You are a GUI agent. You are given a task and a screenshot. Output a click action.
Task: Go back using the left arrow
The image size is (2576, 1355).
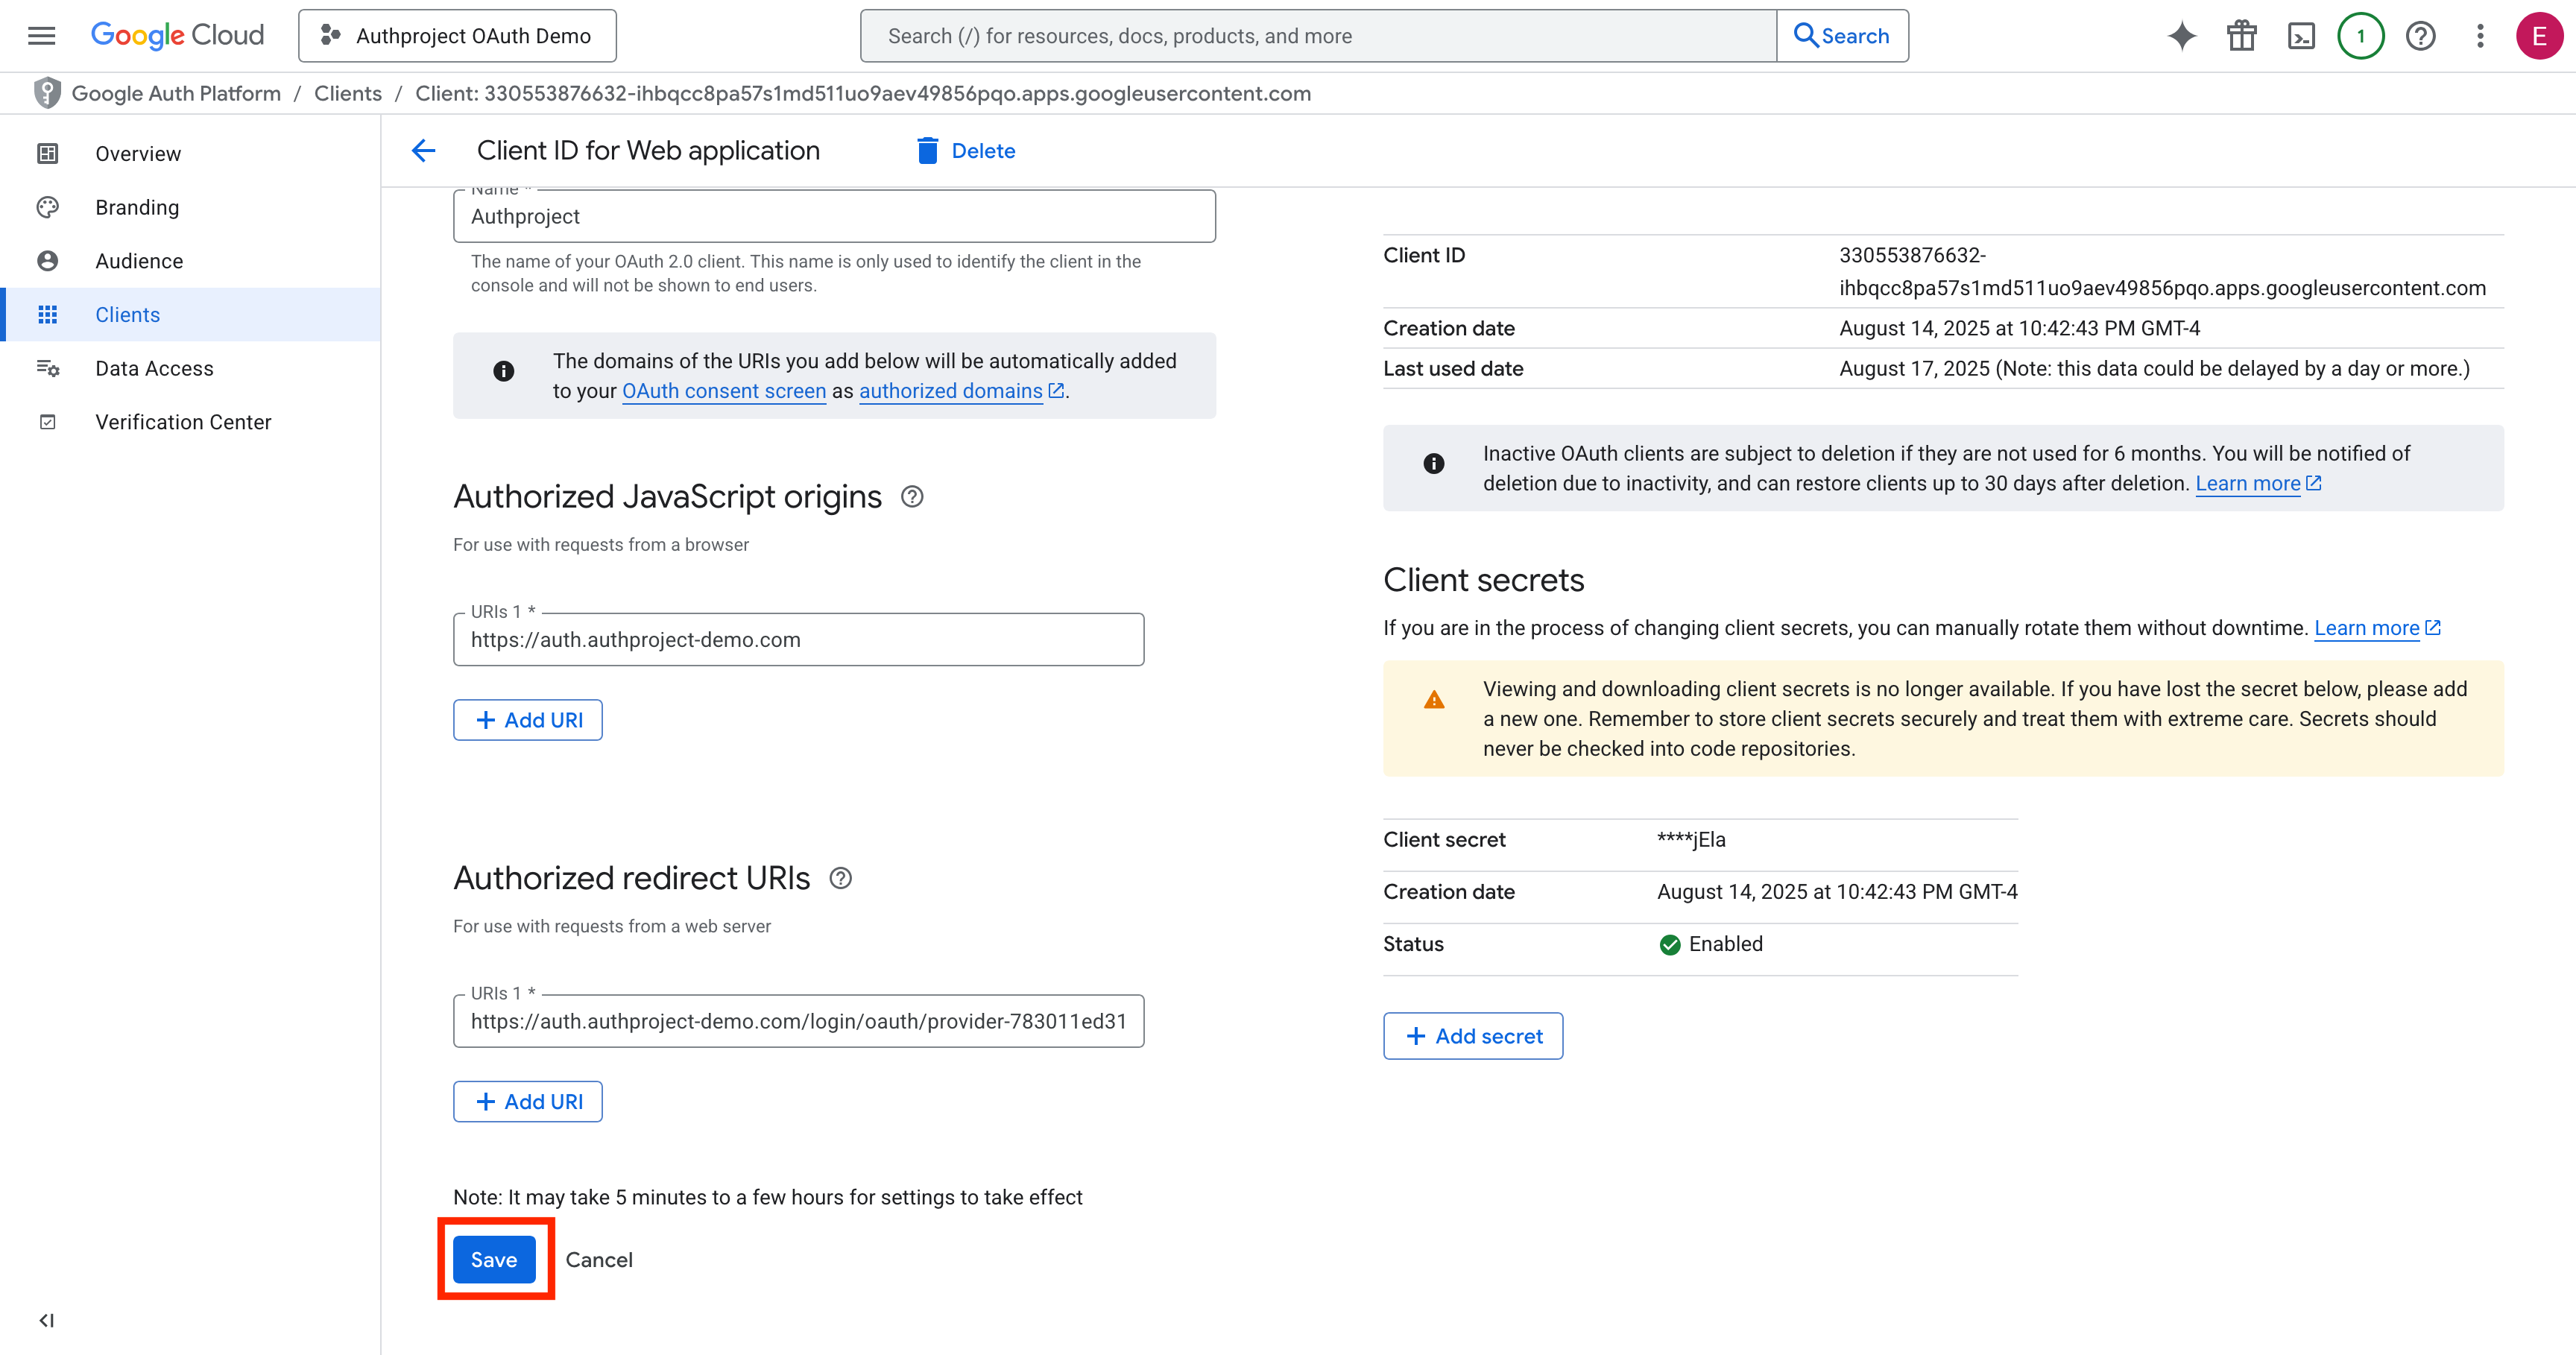coord(423,151)
